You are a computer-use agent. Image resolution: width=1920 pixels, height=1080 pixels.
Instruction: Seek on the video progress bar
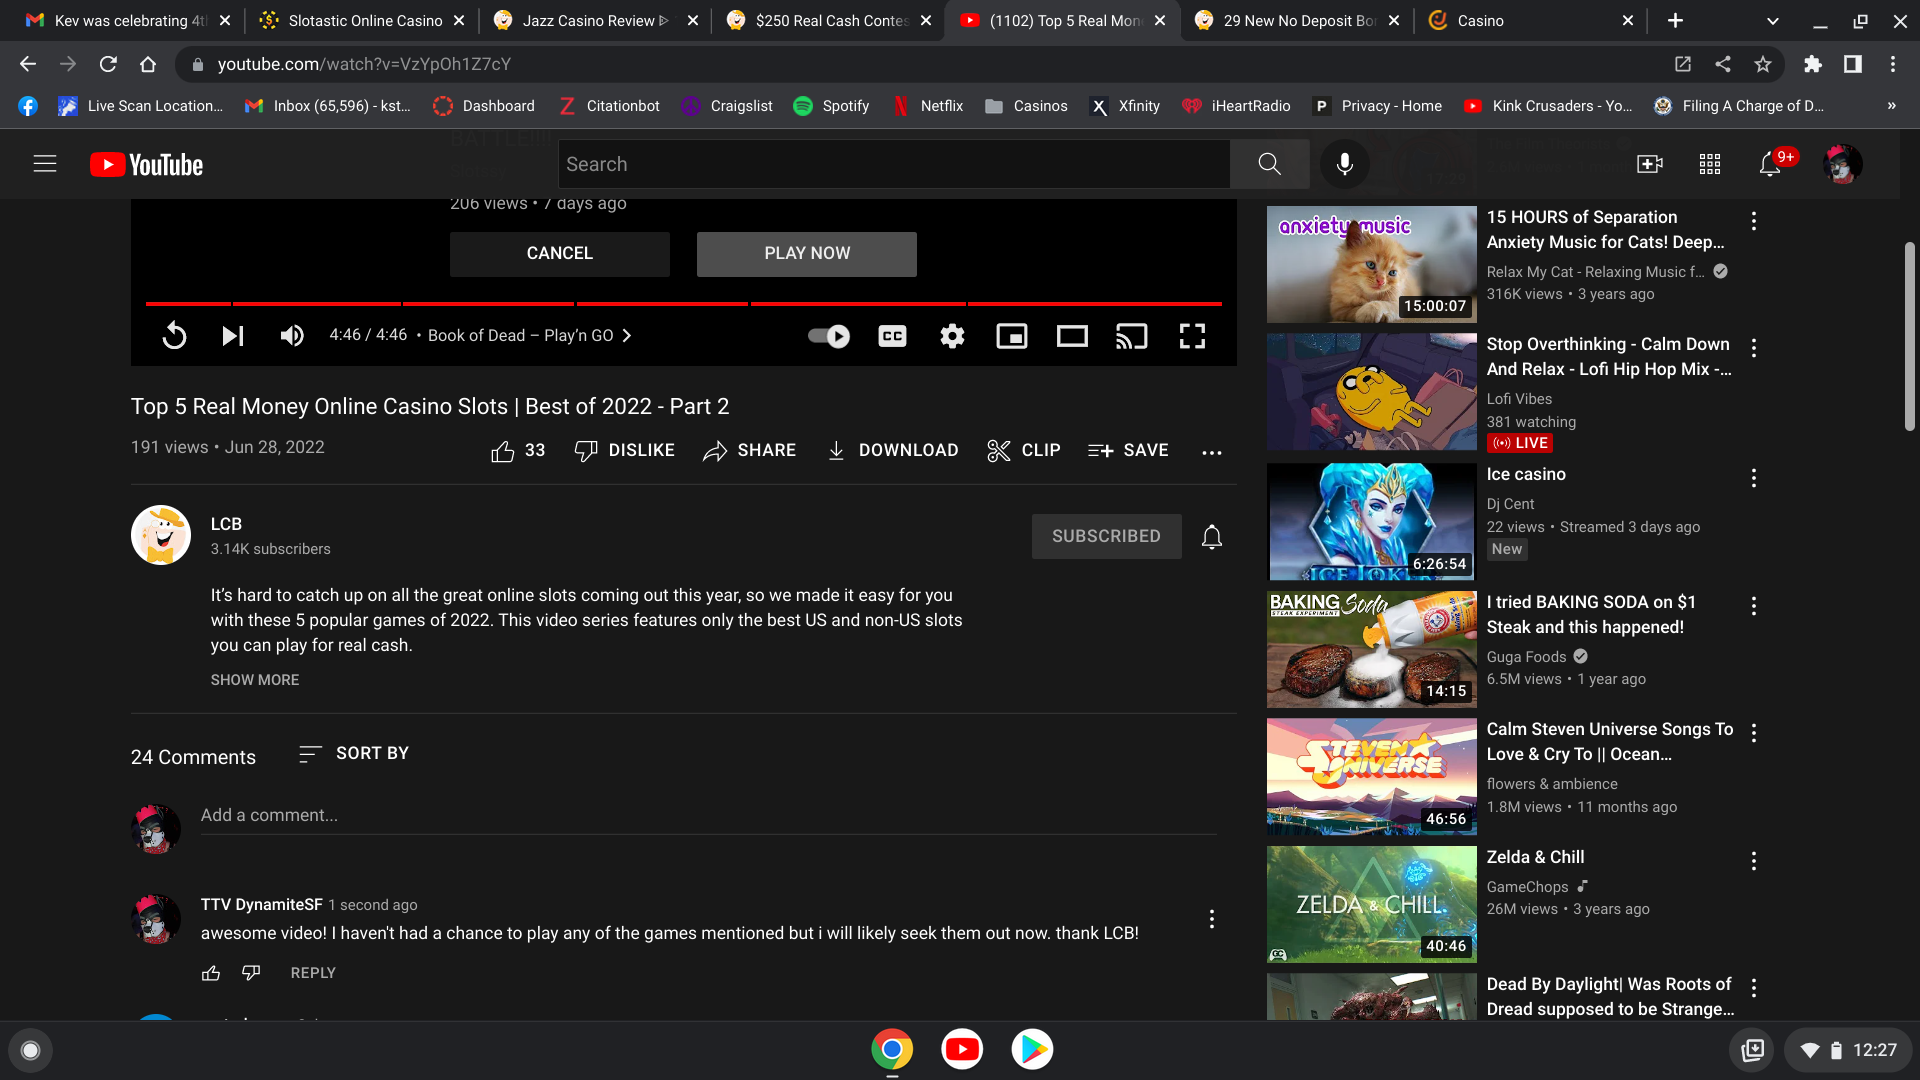684,303
